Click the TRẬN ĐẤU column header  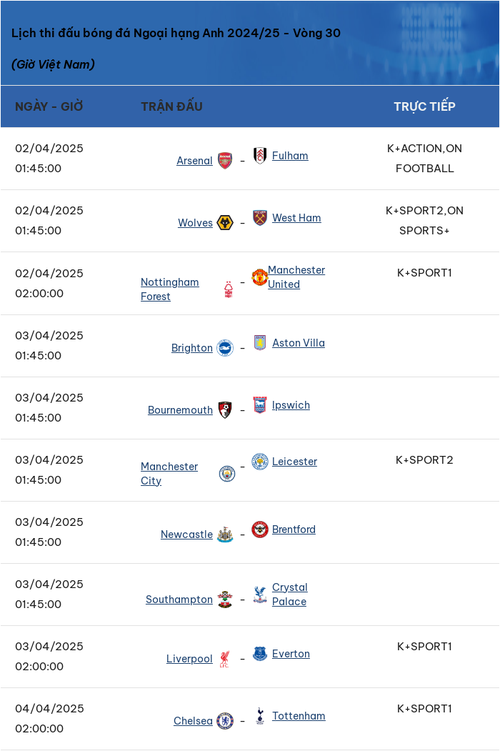(171, 106)
